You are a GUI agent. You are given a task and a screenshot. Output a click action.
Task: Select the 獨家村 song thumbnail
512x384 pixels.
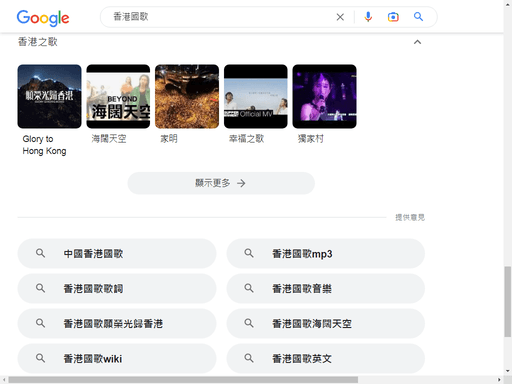[x=324, y=96]
